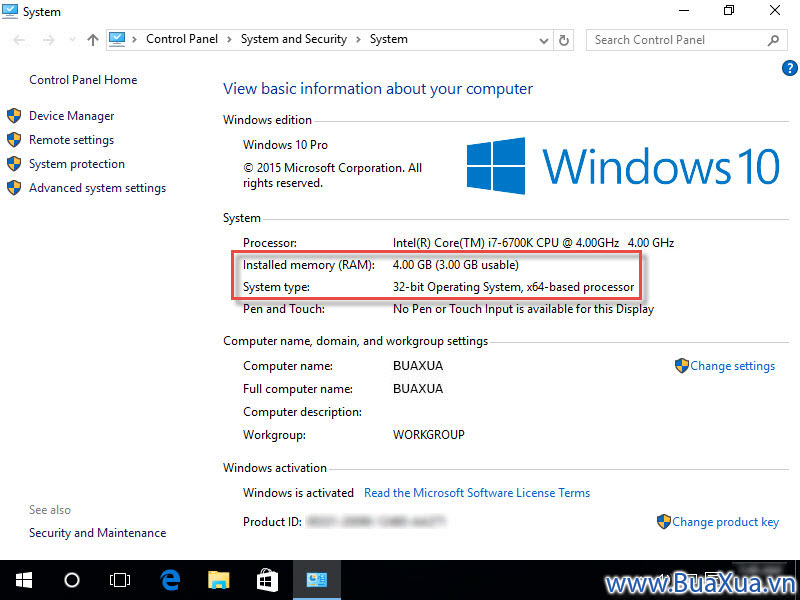
Task: Open File Explorer from taskbar
Action: (218, 580)
